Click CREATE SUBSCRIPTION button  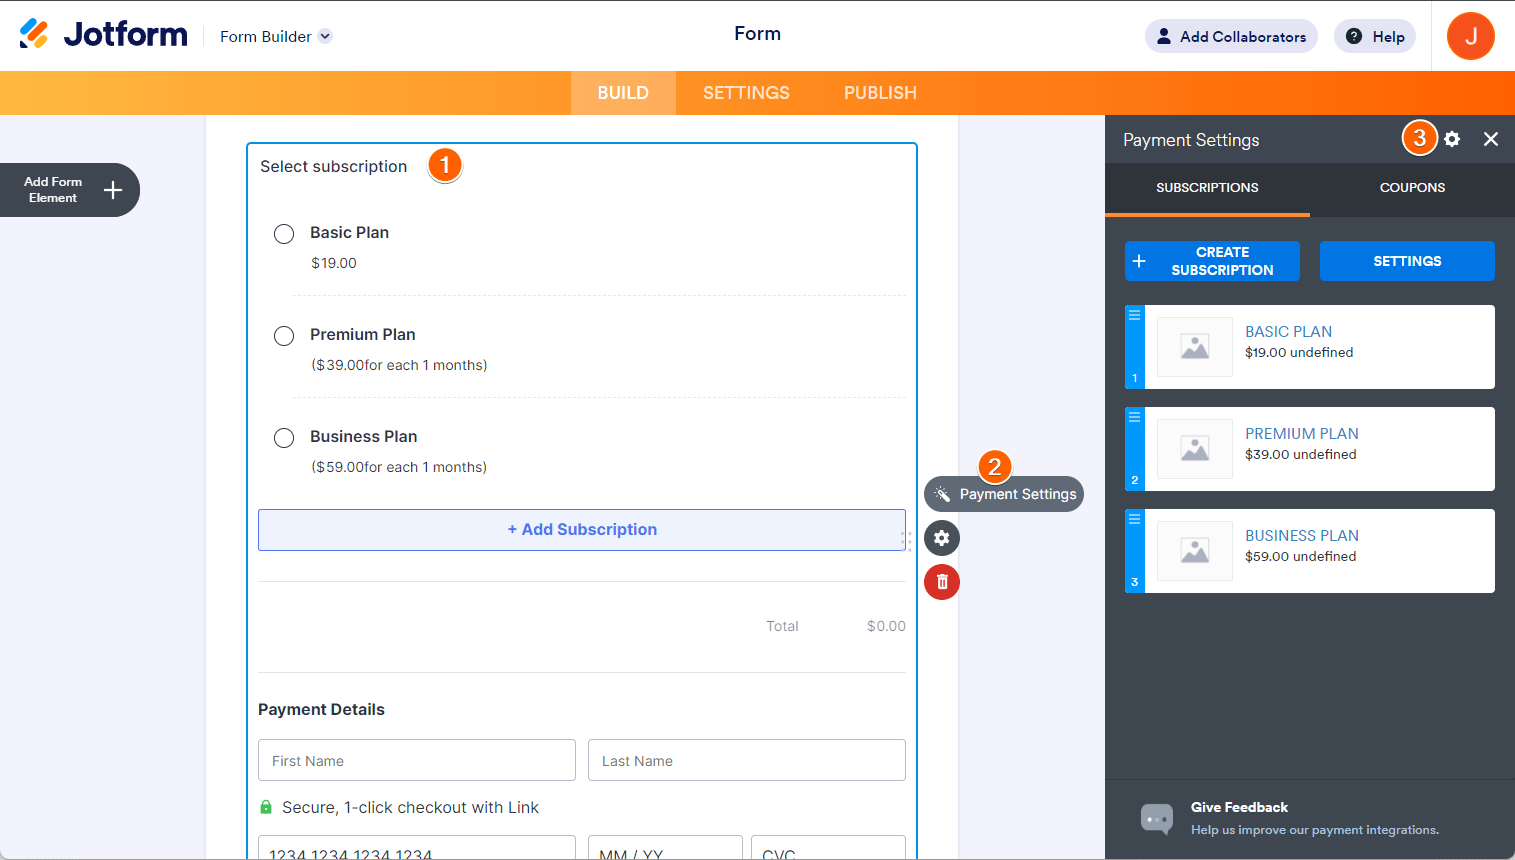pyautogui.click(x=1212, y=261)
